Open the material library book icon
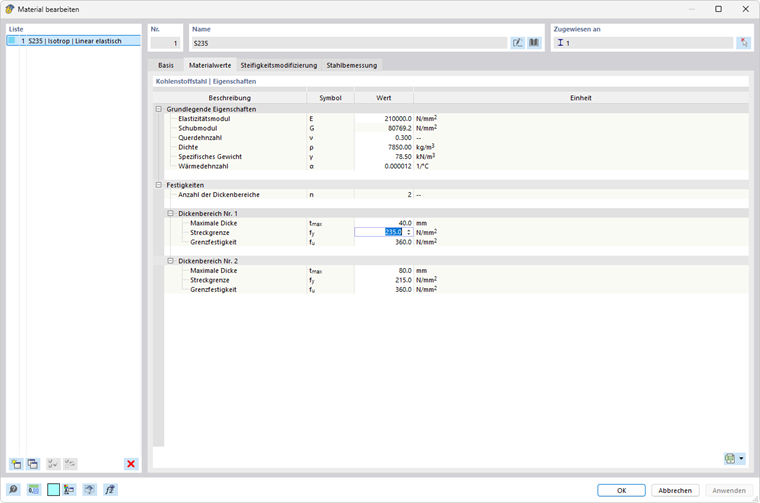760x503 pixels. click(534, 43)
